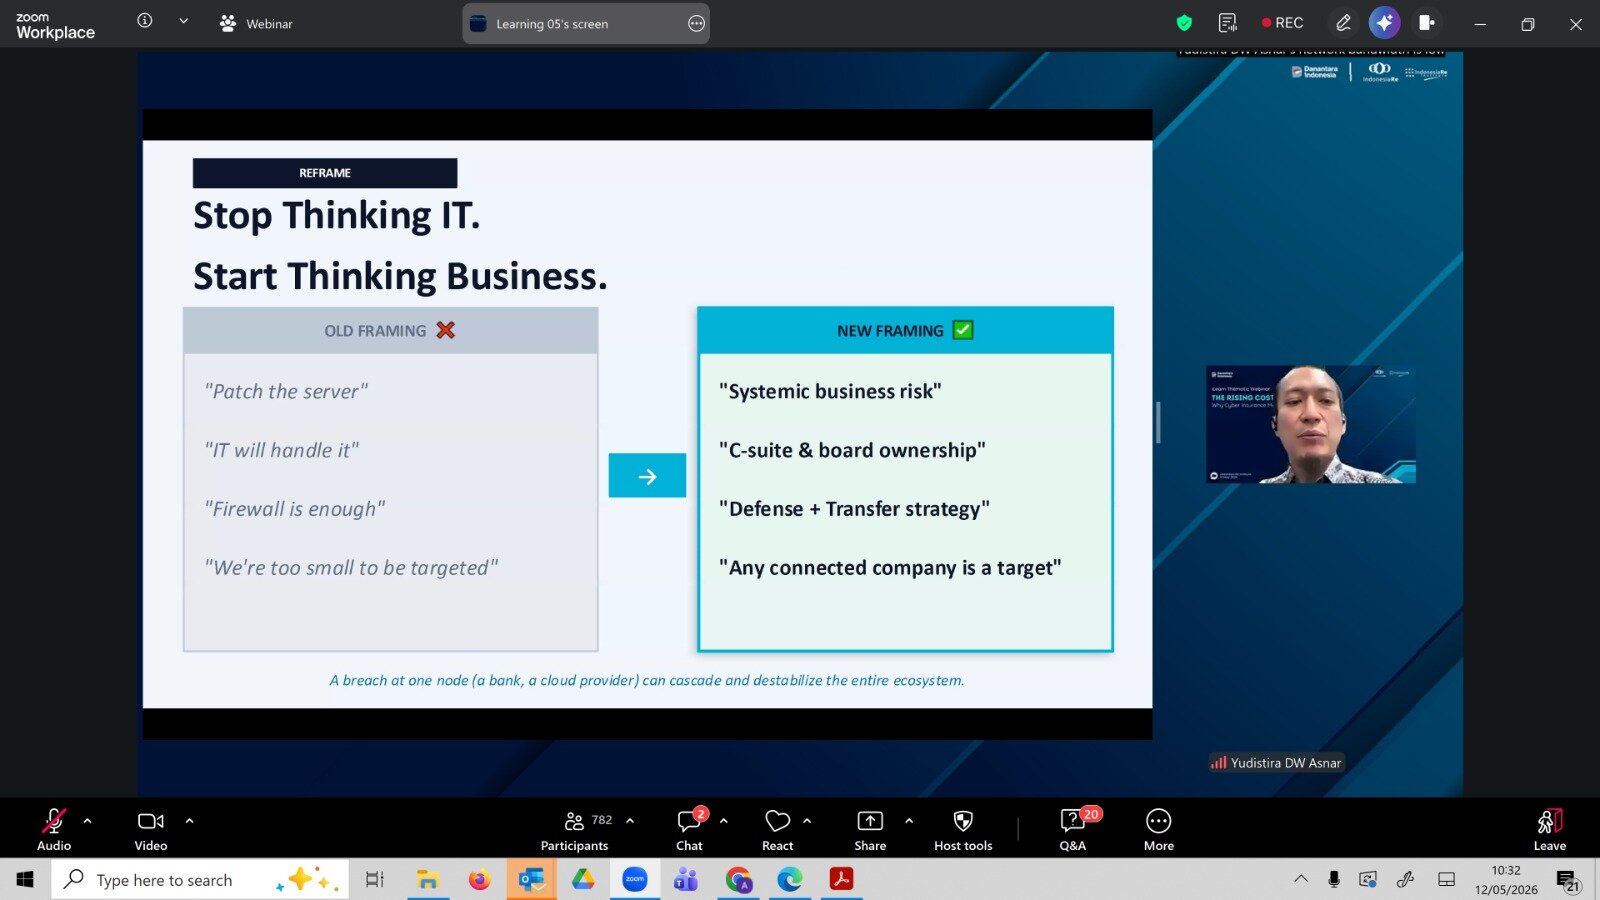Viewport: 1600px width, 900px height.
Task: Click the screen cast tray icon
Action: [x=1368, y=880]
